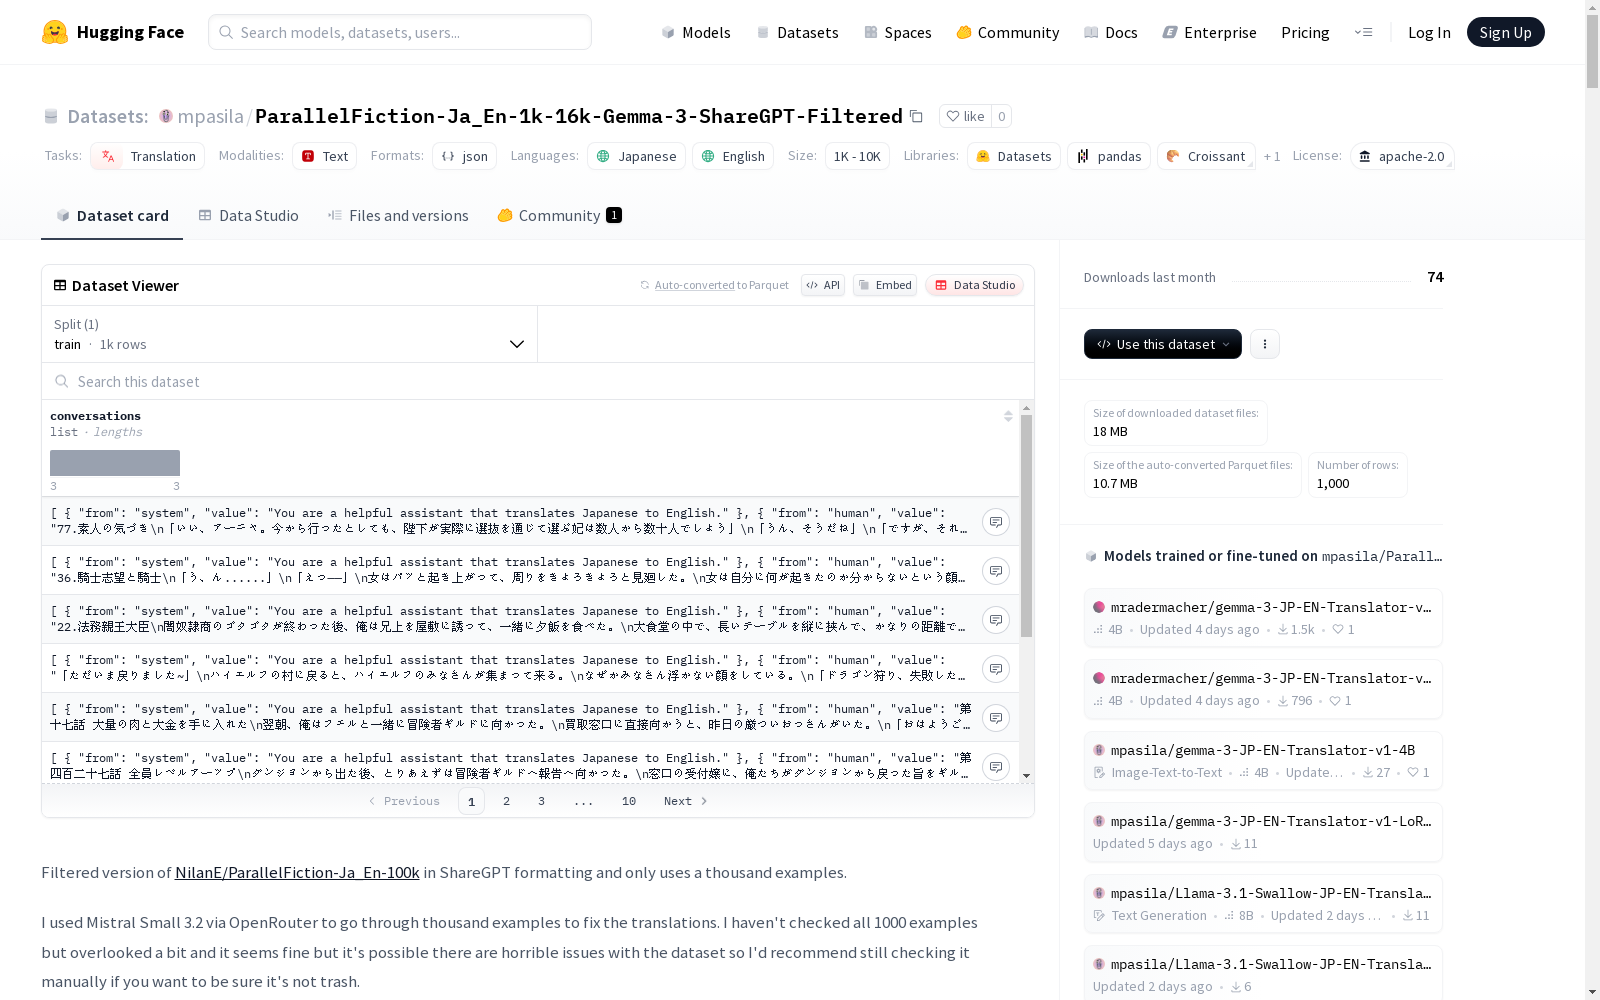The height and width of the screenshot is (1000, 1600).
Task: Open the navigation overflow menu icon
Action: click(x=1363, y=32)
